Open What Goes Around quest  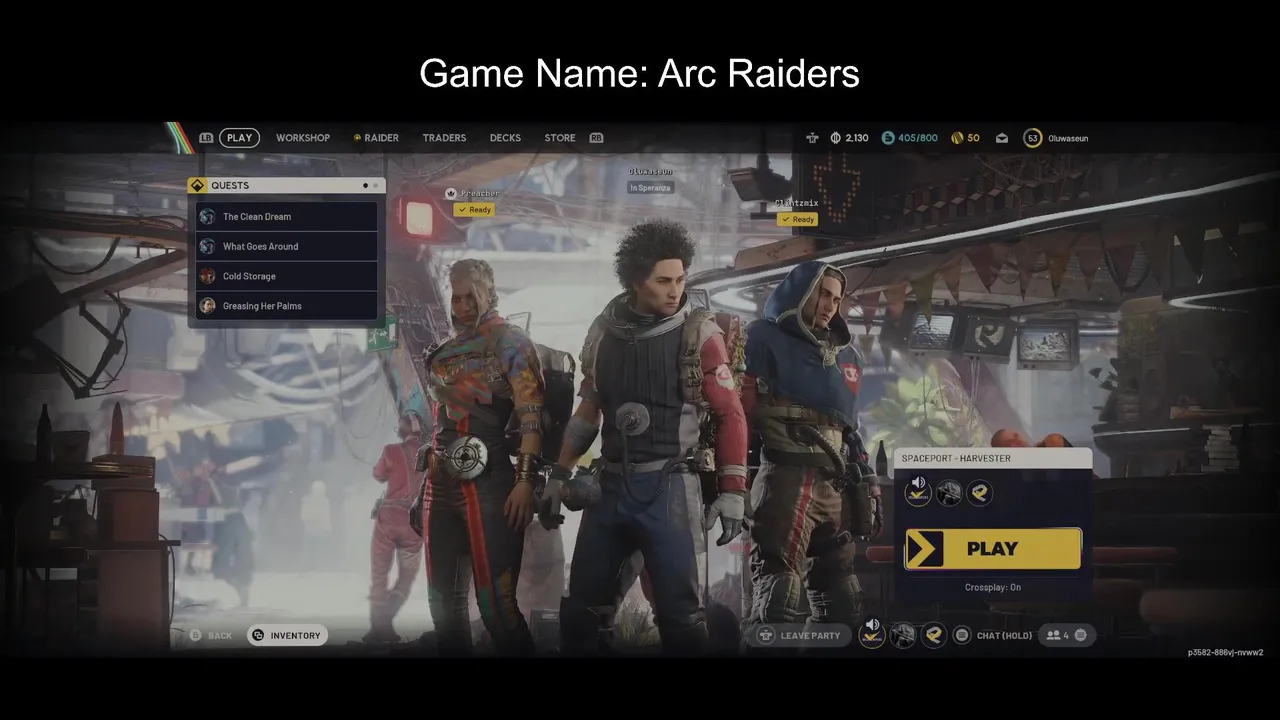coord(287,246)
